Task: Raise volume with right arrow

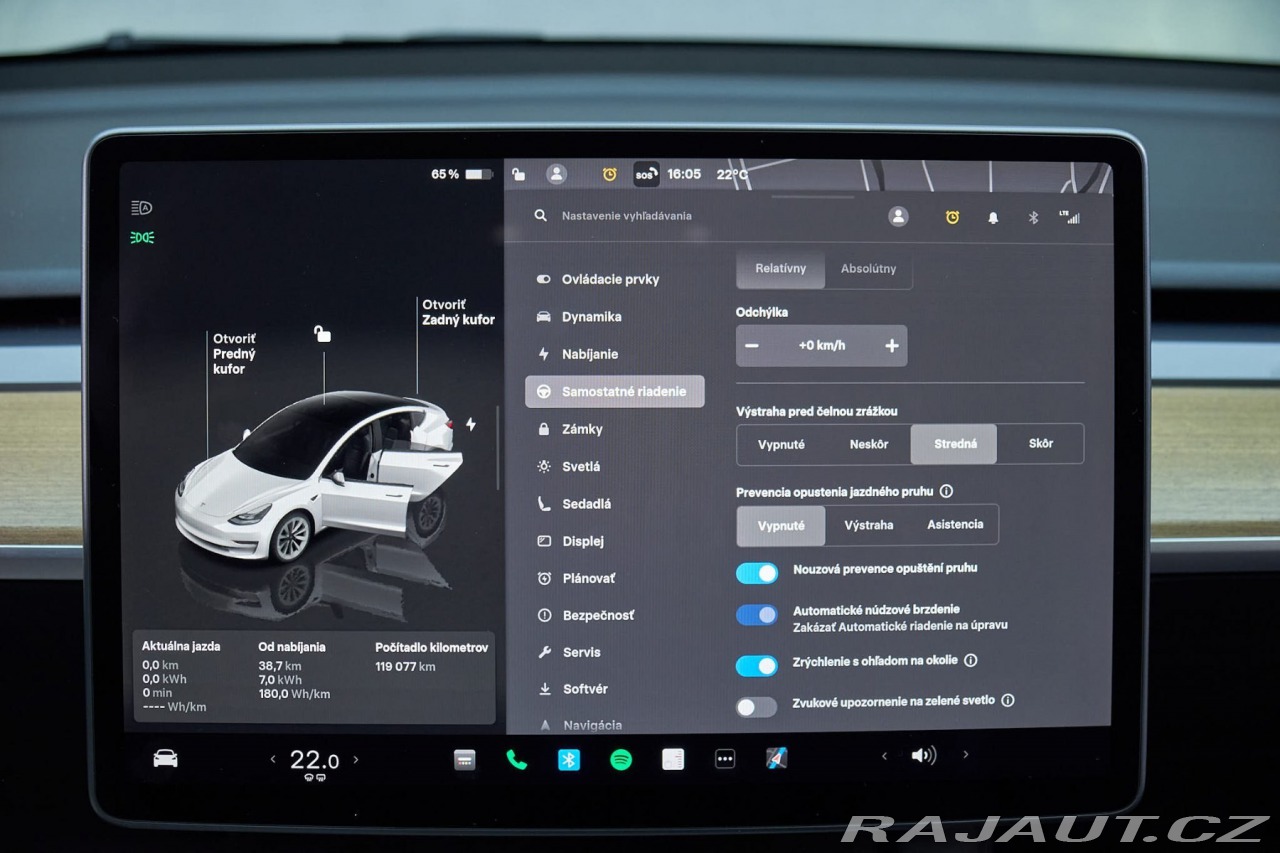Action: [x=965, y=755]
